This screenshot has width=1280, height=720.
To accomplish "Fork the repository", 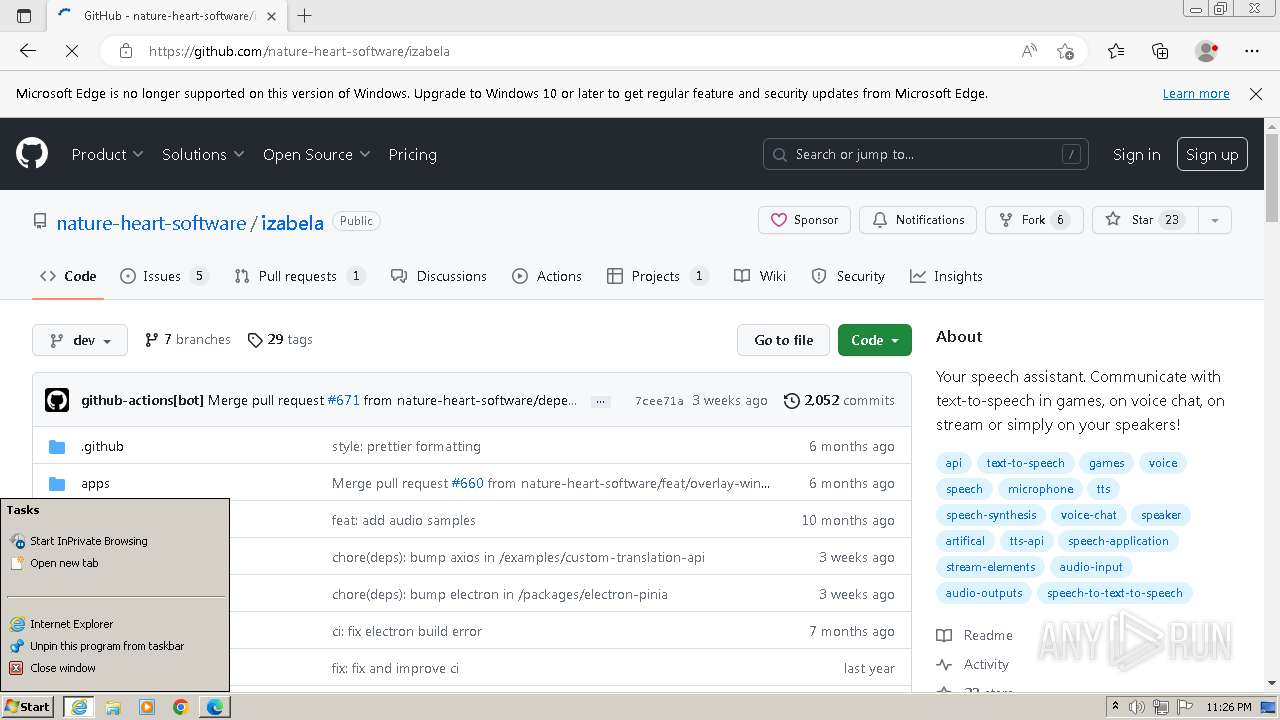I will [x=1034, y=220].
